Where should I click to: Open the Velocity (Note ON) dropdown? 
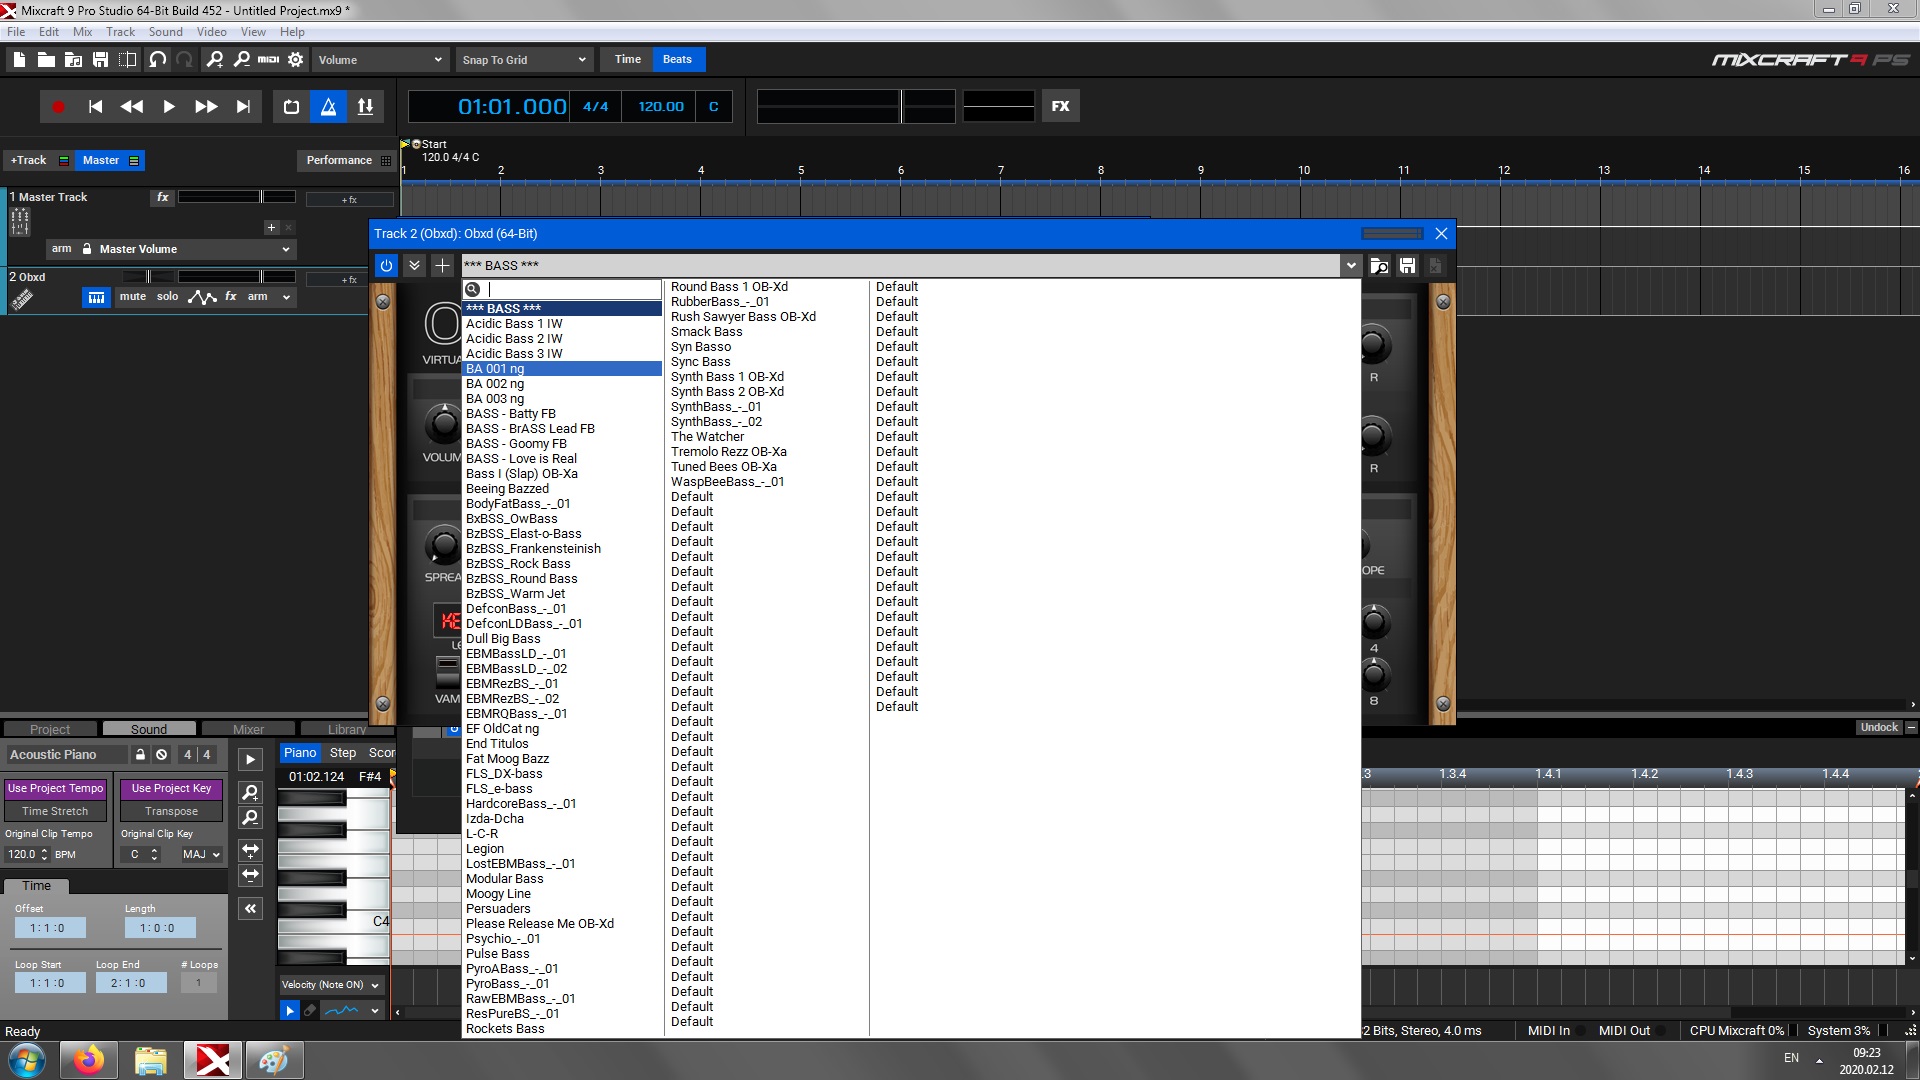coord(330,984)
